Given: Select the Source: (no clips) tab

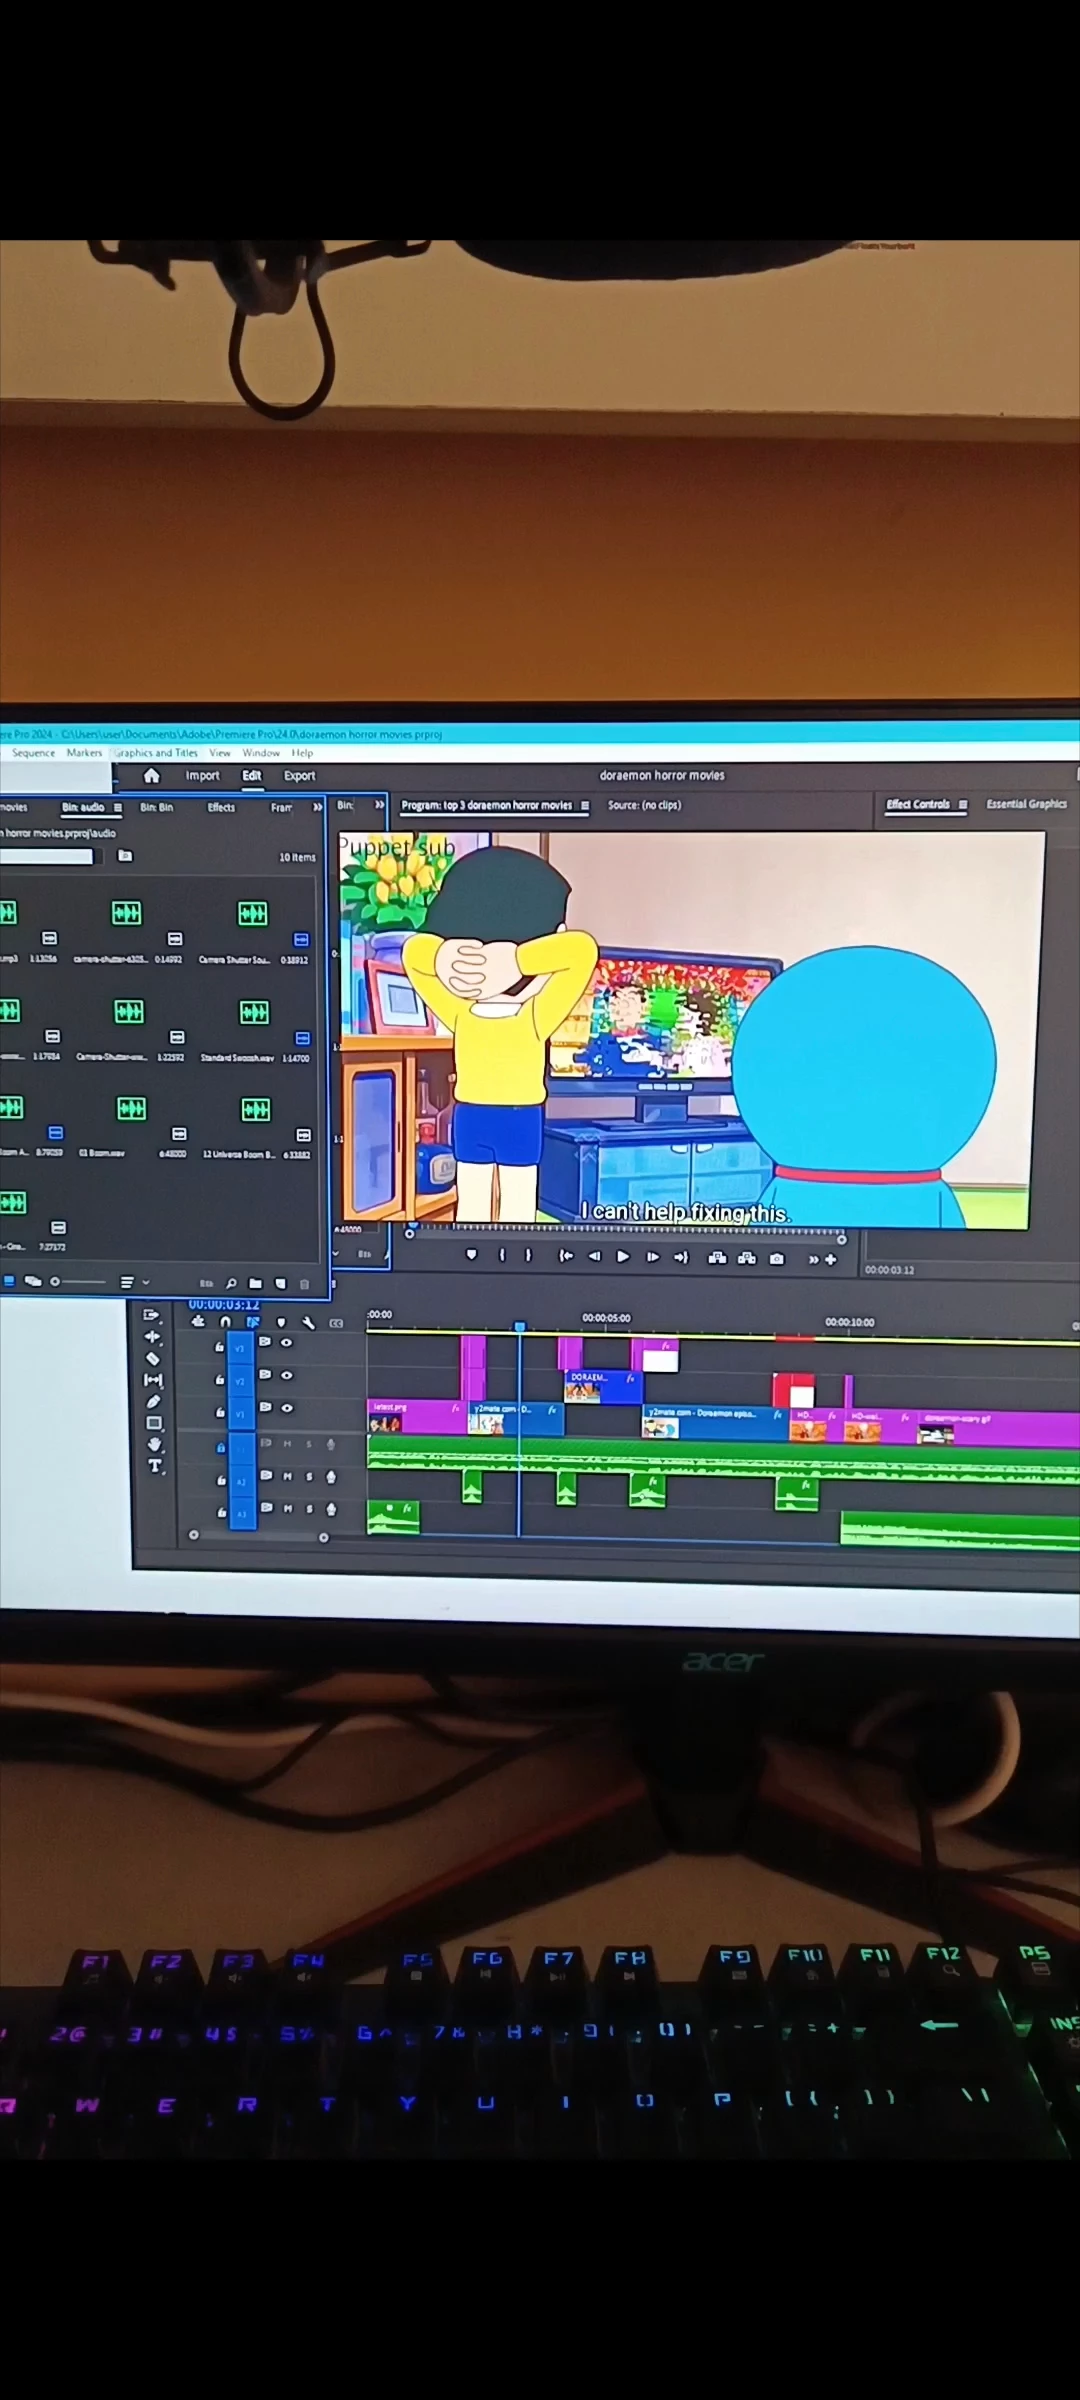Looking at the screenshot, I should point(644,805).
